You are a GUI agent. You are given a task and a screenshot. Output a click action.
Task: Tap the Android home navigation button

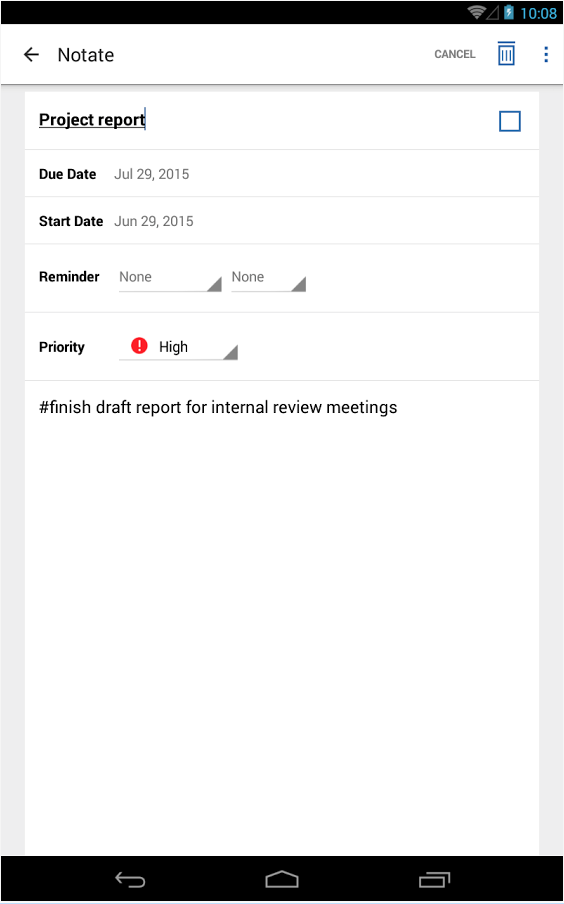coord(282,880)
